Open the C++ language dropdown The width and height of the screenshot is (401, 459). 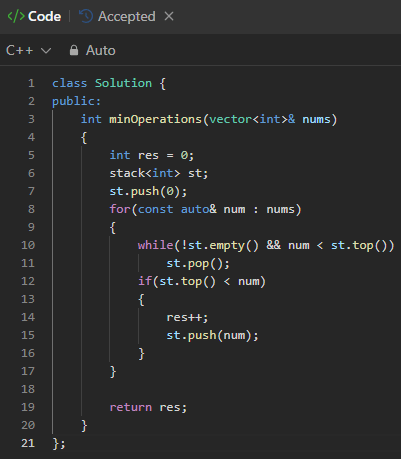[x=29, y=51]
